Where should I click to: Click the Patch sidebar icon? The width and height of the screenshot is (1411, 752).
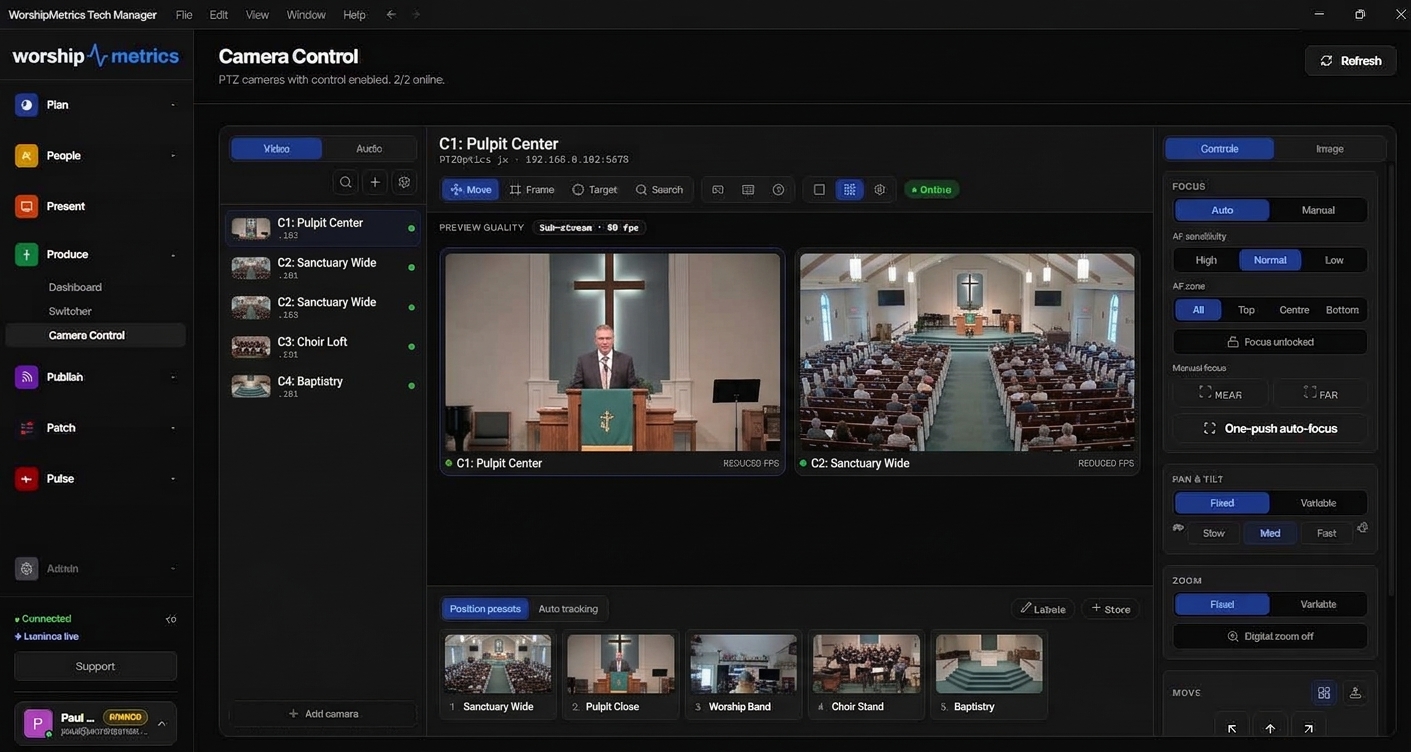click(x=27, y=428)
